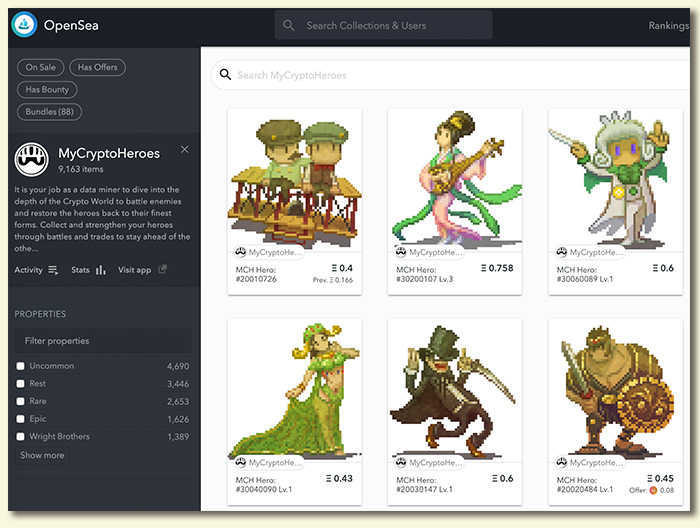
Task: Open the Wright Brothers hero image #20010726
Action: point(295,179)
